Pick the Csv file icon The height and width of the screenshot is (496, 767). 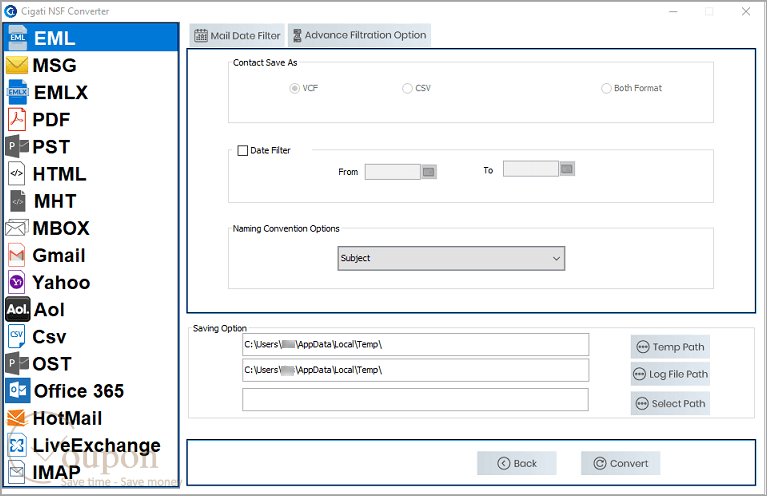pyautogui.click(x=17, y=337)
